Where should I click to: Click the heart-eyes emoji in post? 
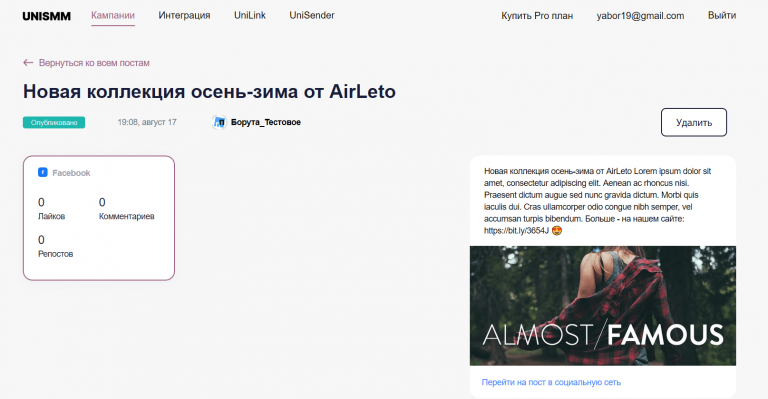click(x=557, y=231)
